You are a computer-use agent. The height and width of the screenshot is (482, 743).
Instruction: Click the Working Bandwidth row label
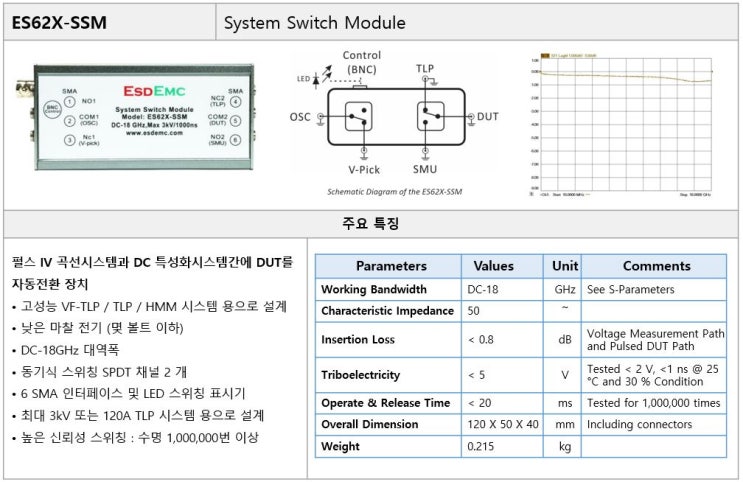click(x=374, y=289)
